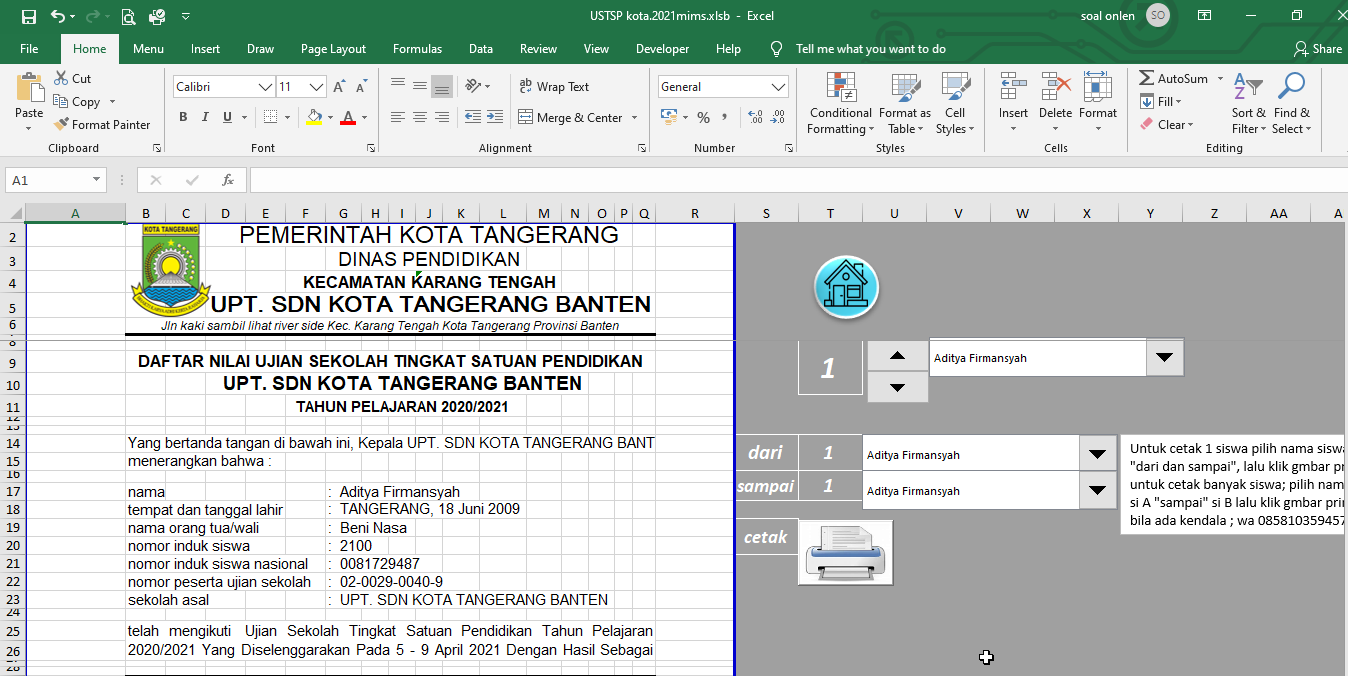Open Sort & Filter options
1348x676 pixels.
tap(1248, 103)
